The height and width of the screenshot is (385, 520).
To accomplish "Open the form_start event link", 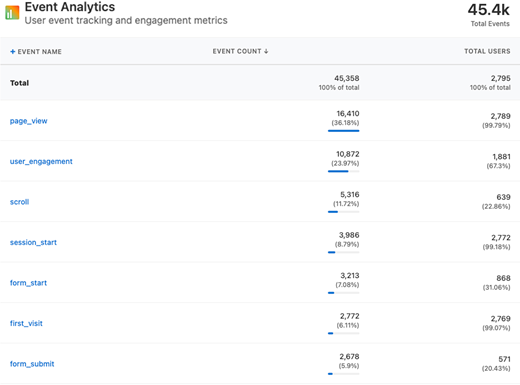I will click(x=28, y=283).
